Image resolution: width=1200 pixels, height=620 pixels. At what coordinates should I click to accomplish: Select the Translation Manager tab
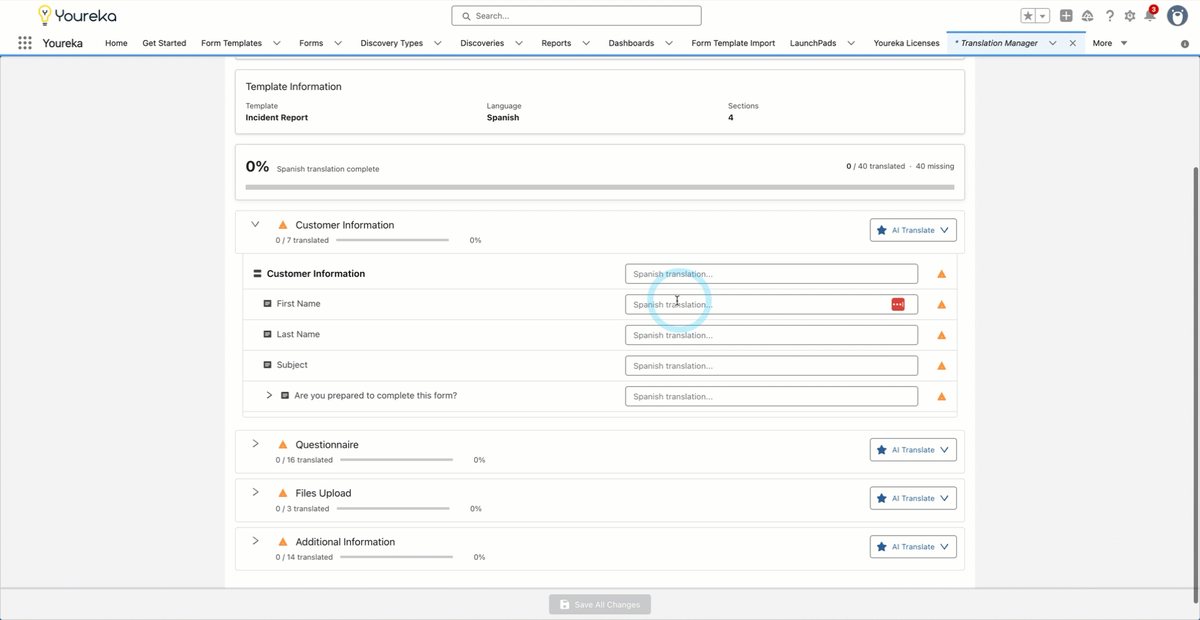pos(996,43)
